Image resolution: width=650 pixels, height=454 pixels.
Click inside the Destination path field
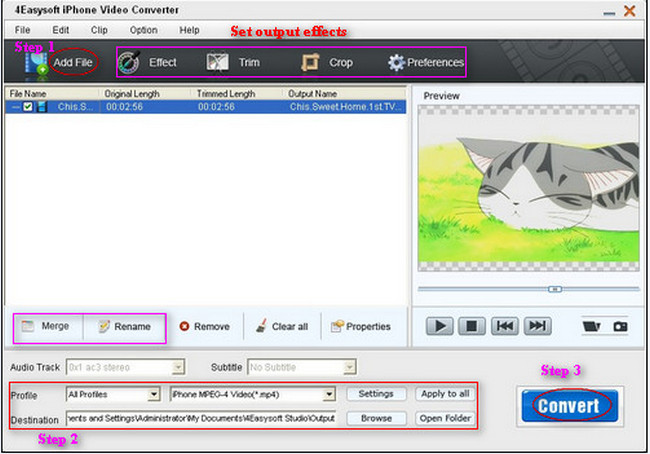pos(201,418)
